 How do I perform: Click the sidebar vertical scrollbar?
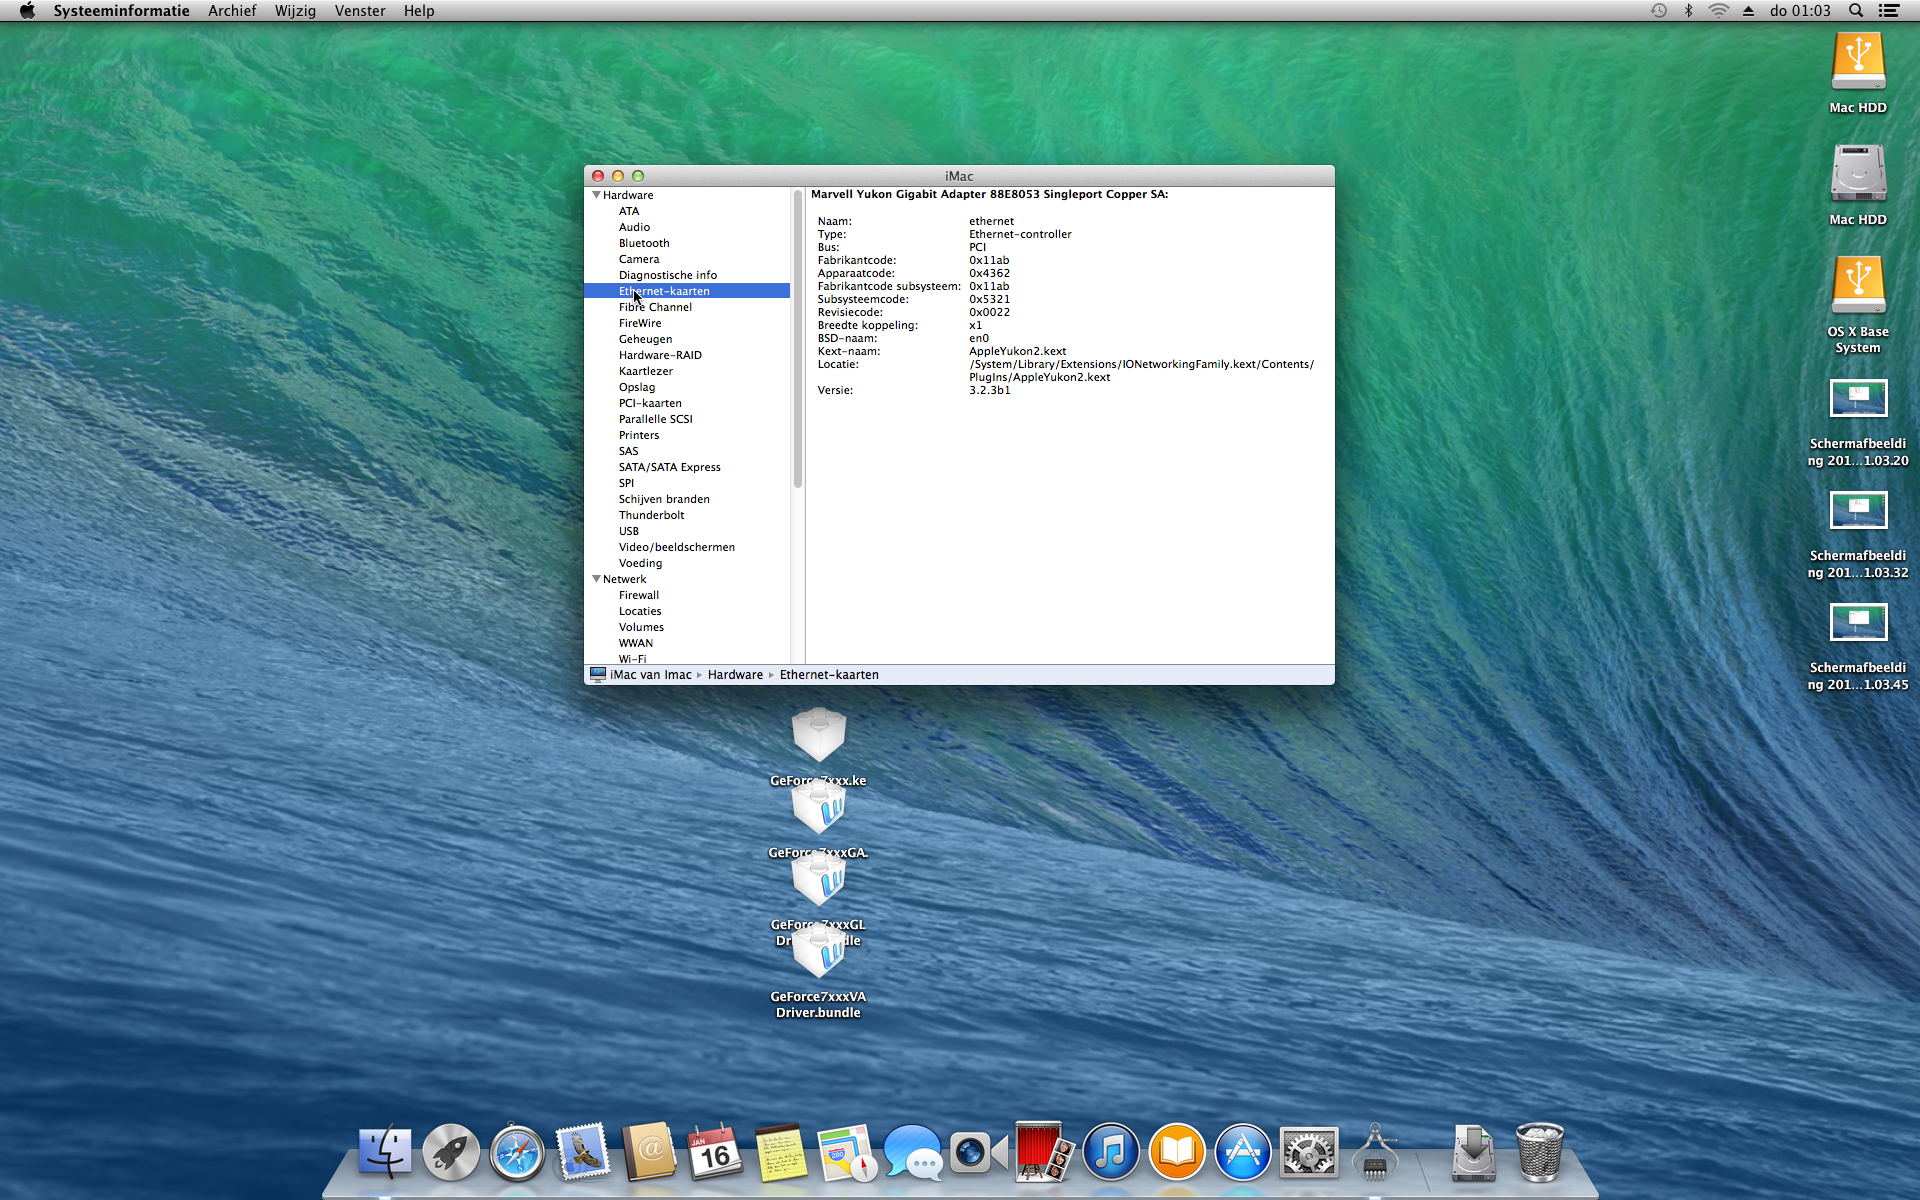(798, 340)
